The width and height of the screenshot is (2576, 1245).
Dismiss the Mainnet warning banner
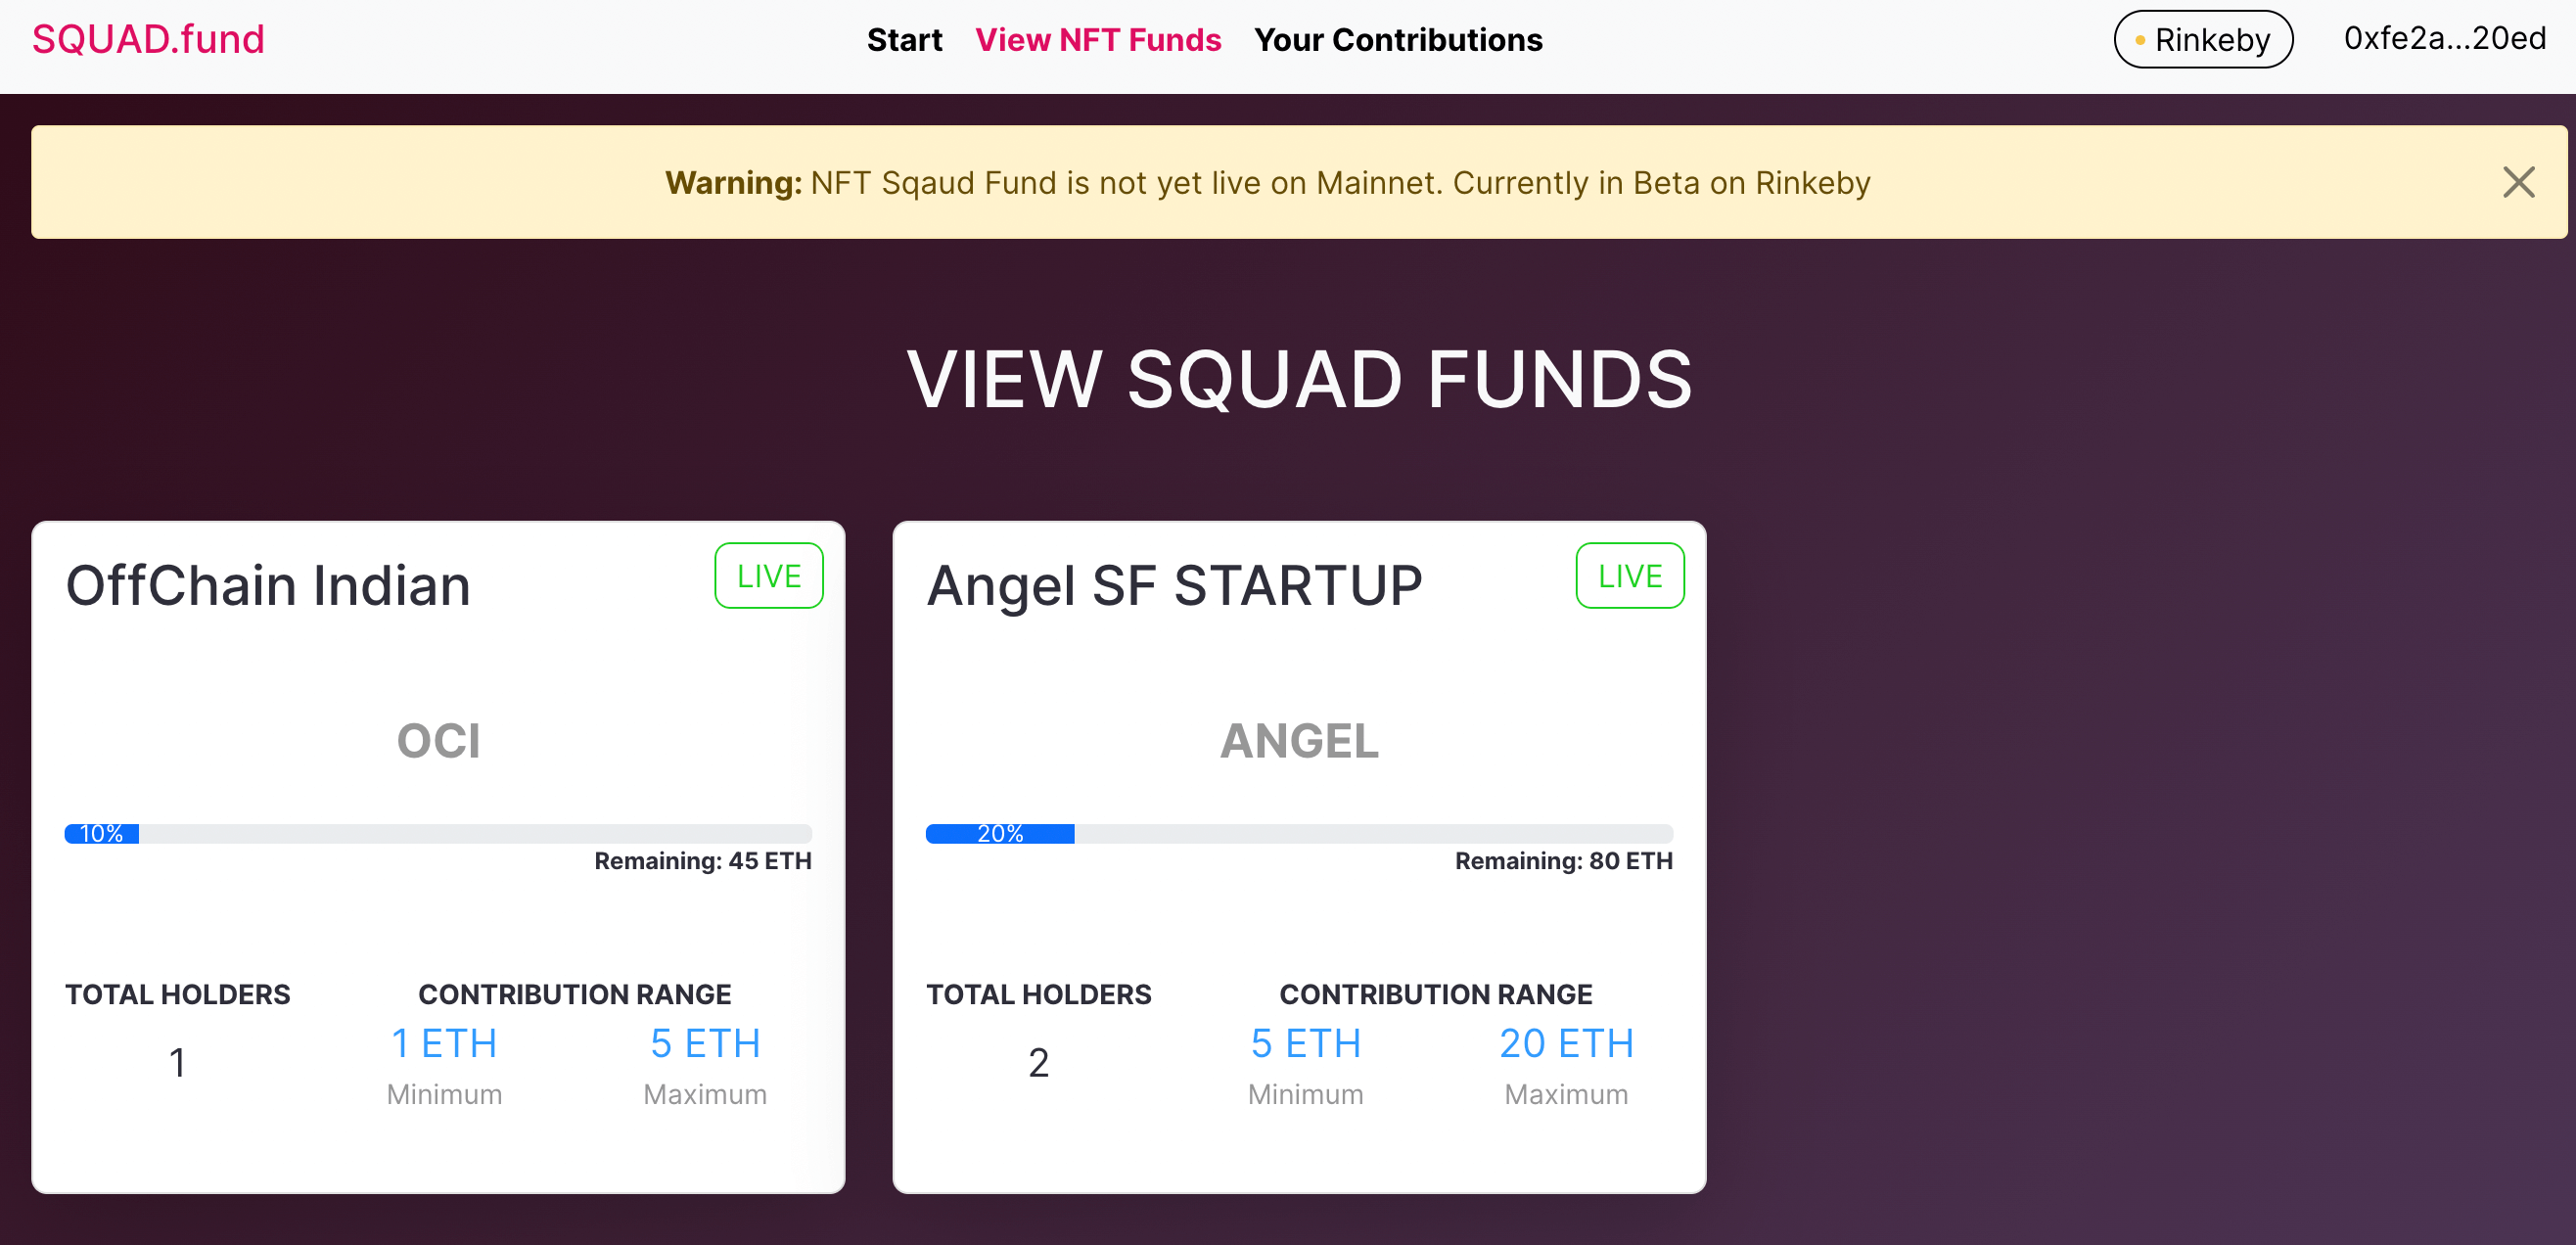[2519, 182]
